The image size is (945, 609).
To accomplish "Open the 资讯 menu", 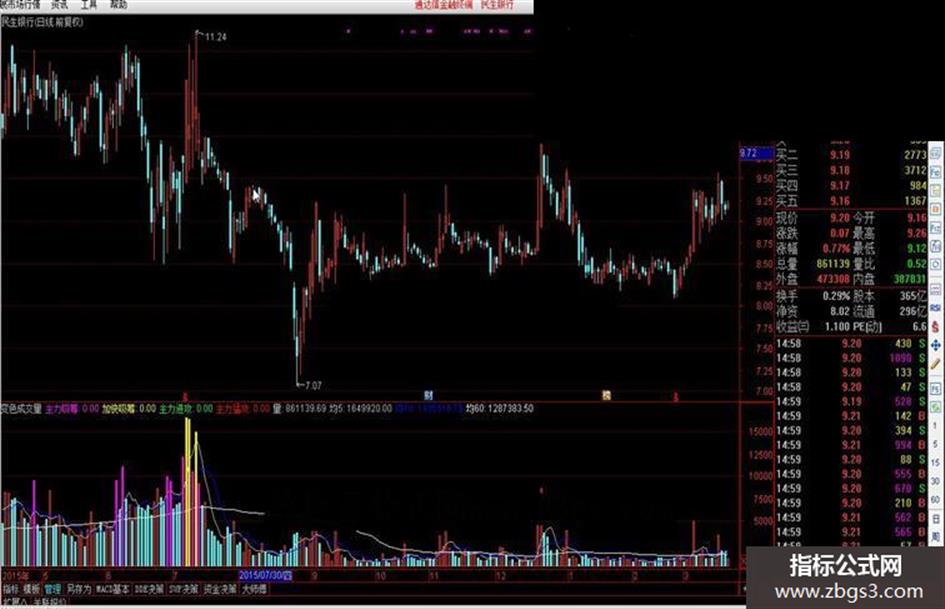I will [59, 4].
